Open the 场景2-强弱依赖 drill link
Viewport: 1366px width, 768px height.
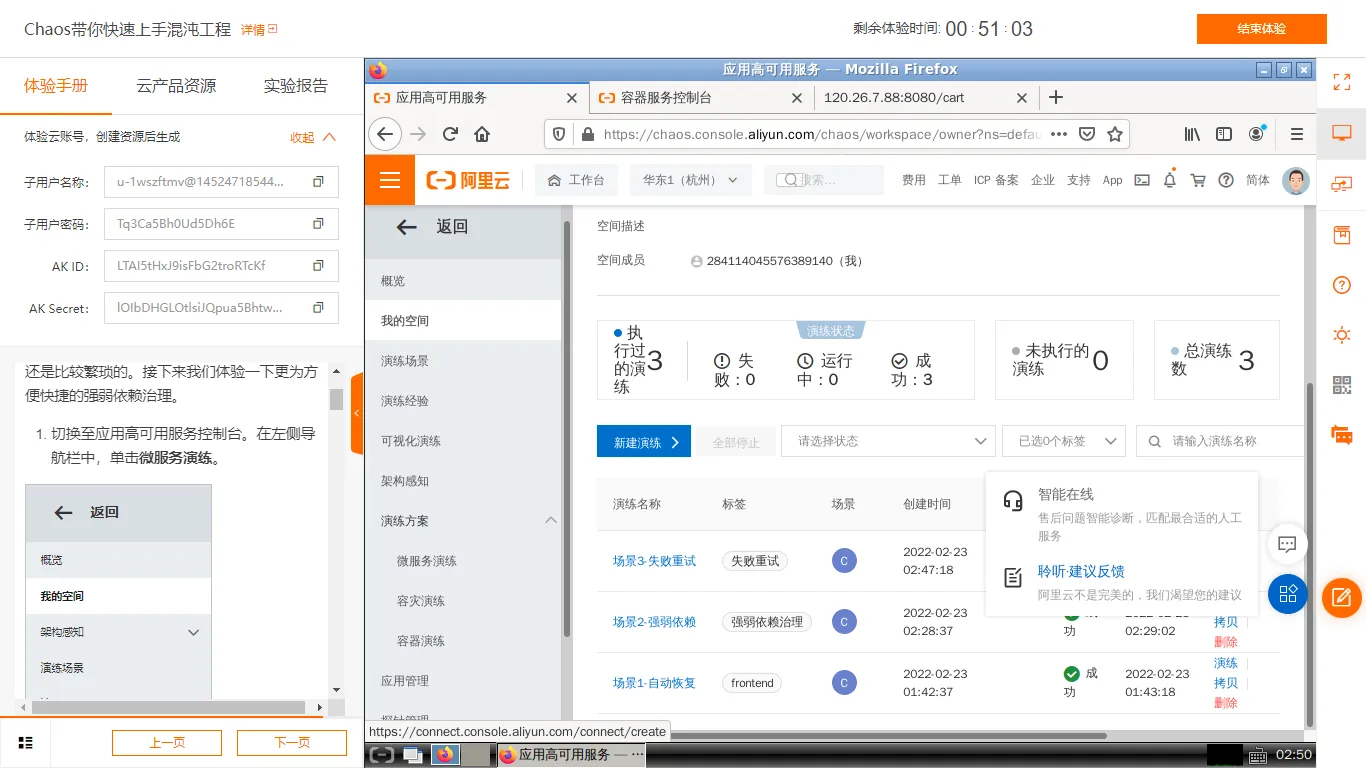pyautogui.click(x=654, y=622)
